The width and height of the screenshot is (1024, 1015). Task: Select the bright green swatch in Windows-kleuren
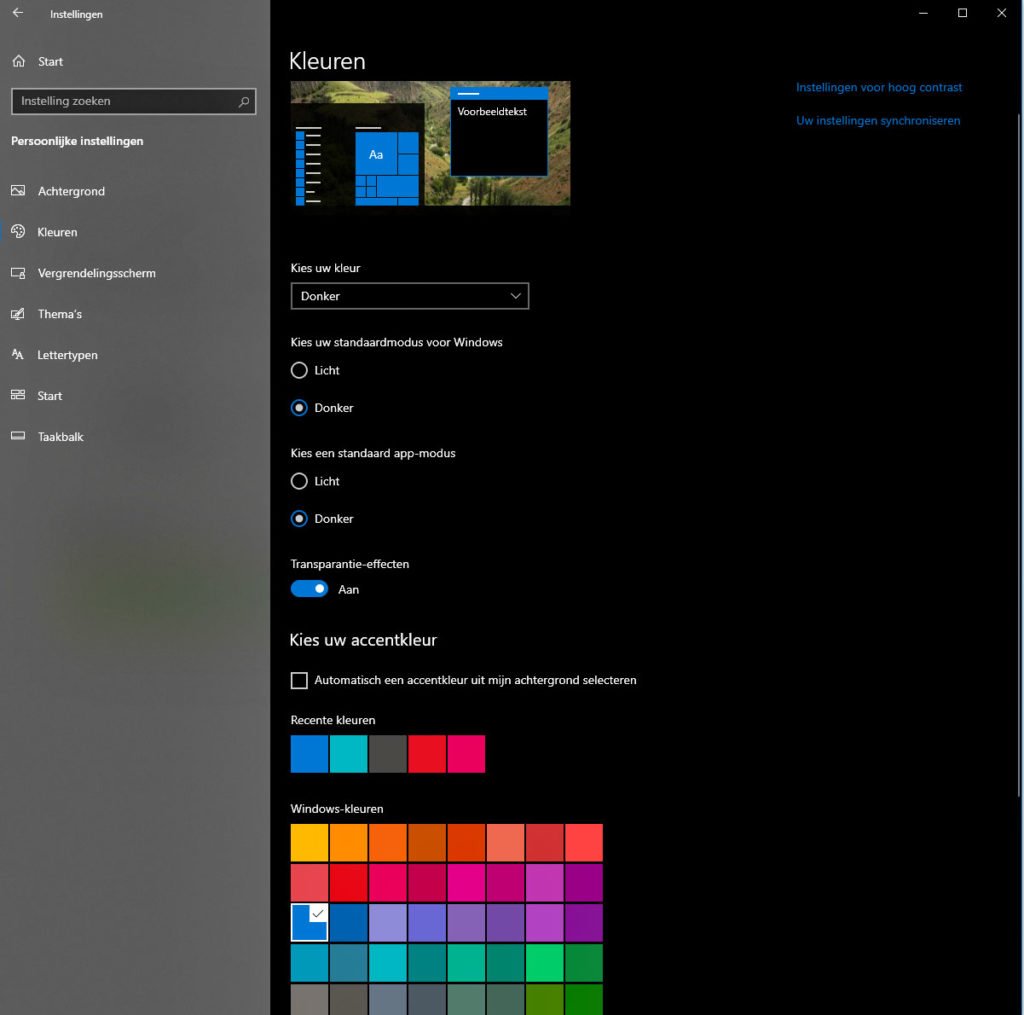pyautogui.click(x=545, y=963)
